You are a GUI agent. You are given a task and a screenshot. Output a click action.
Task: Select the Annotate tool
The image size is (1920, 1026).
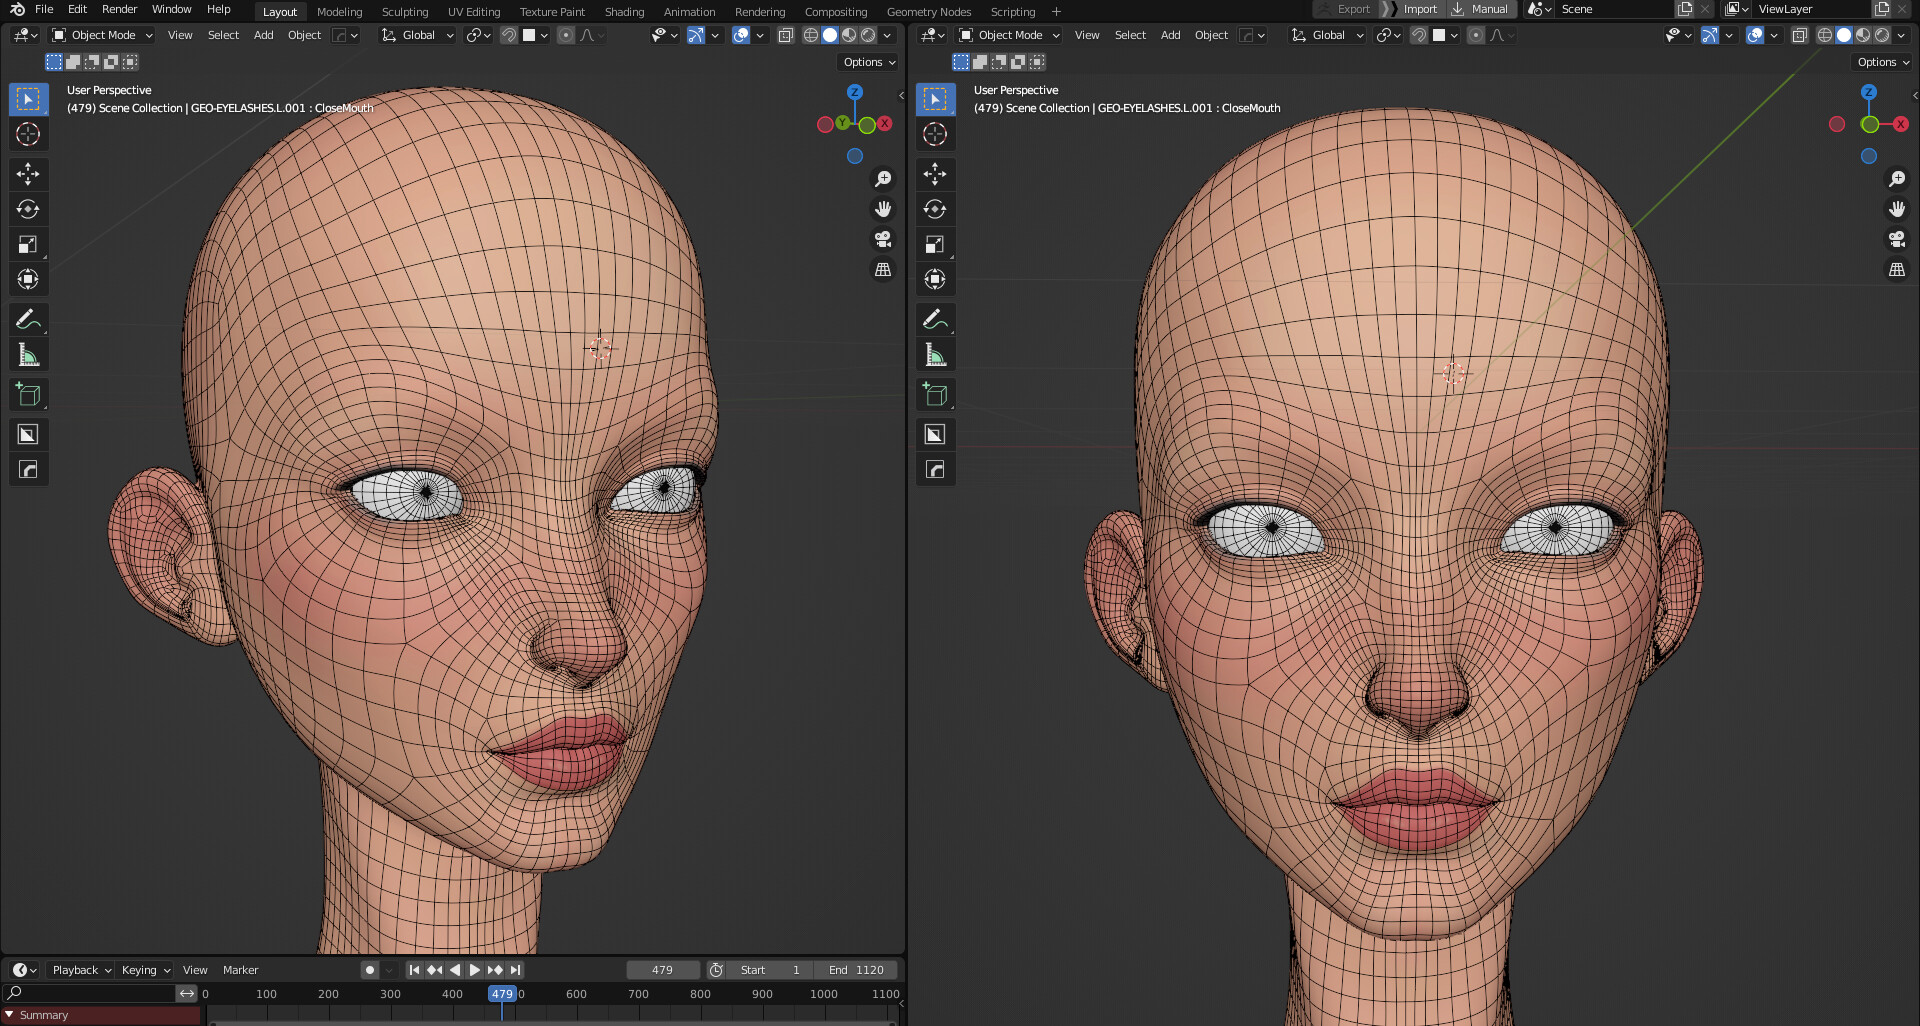click(x=28, y=319)
